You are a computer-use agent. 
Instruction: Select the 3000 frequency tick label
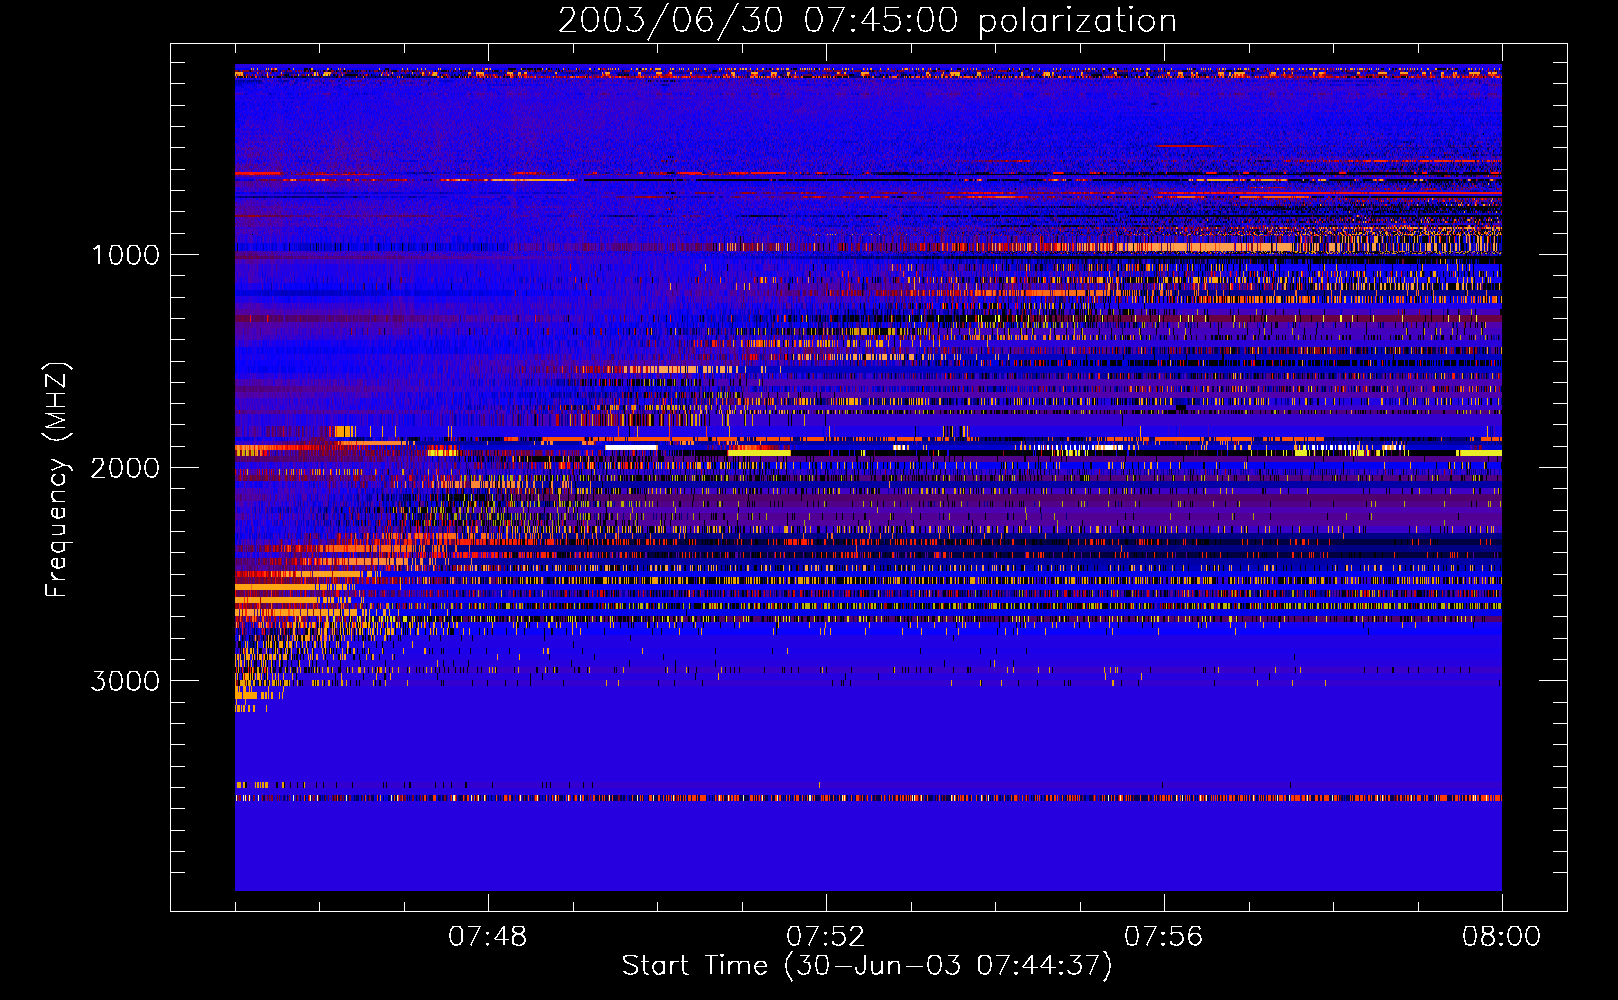(x=125, y=681)
